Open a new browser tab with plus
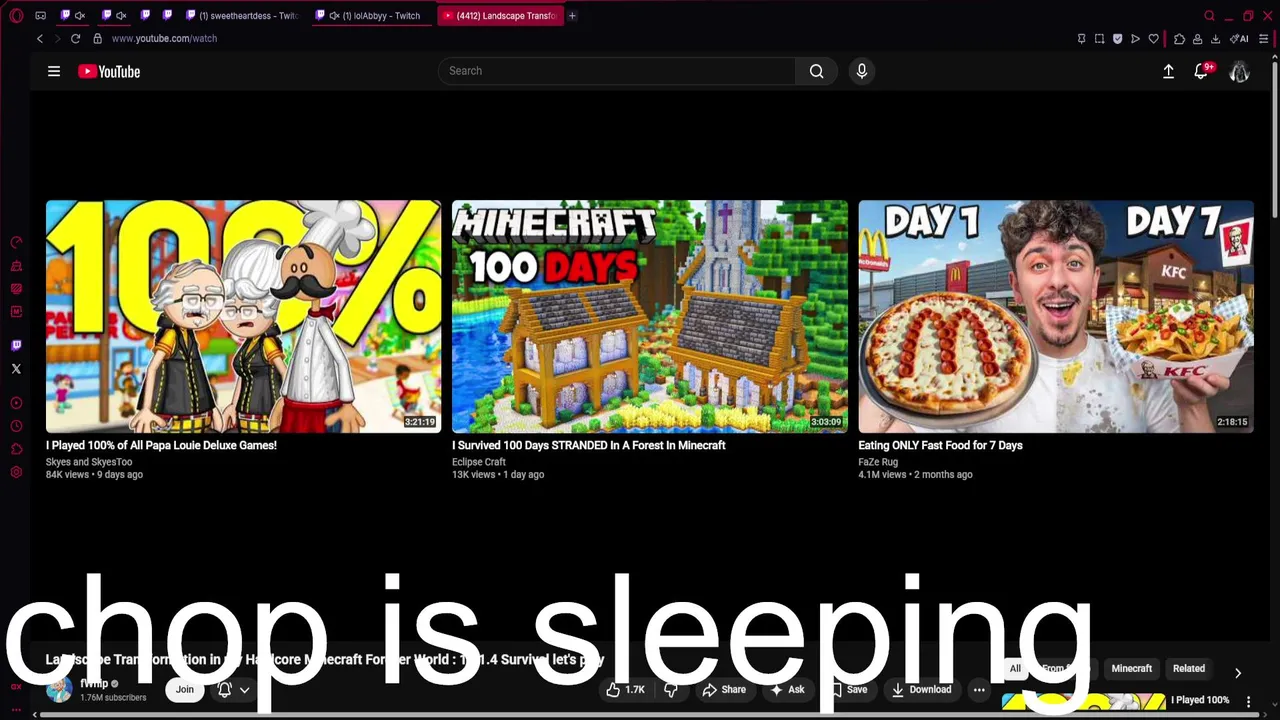This screenshot has height=720, width=1280. (572, 15)
